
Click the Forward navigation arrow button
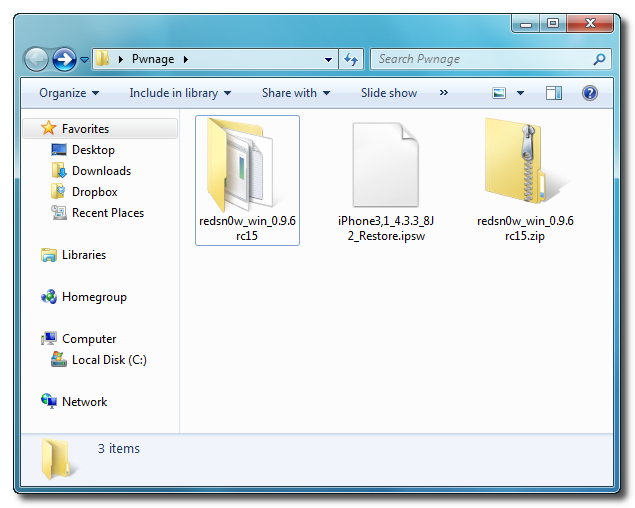(x=64, y=59)
